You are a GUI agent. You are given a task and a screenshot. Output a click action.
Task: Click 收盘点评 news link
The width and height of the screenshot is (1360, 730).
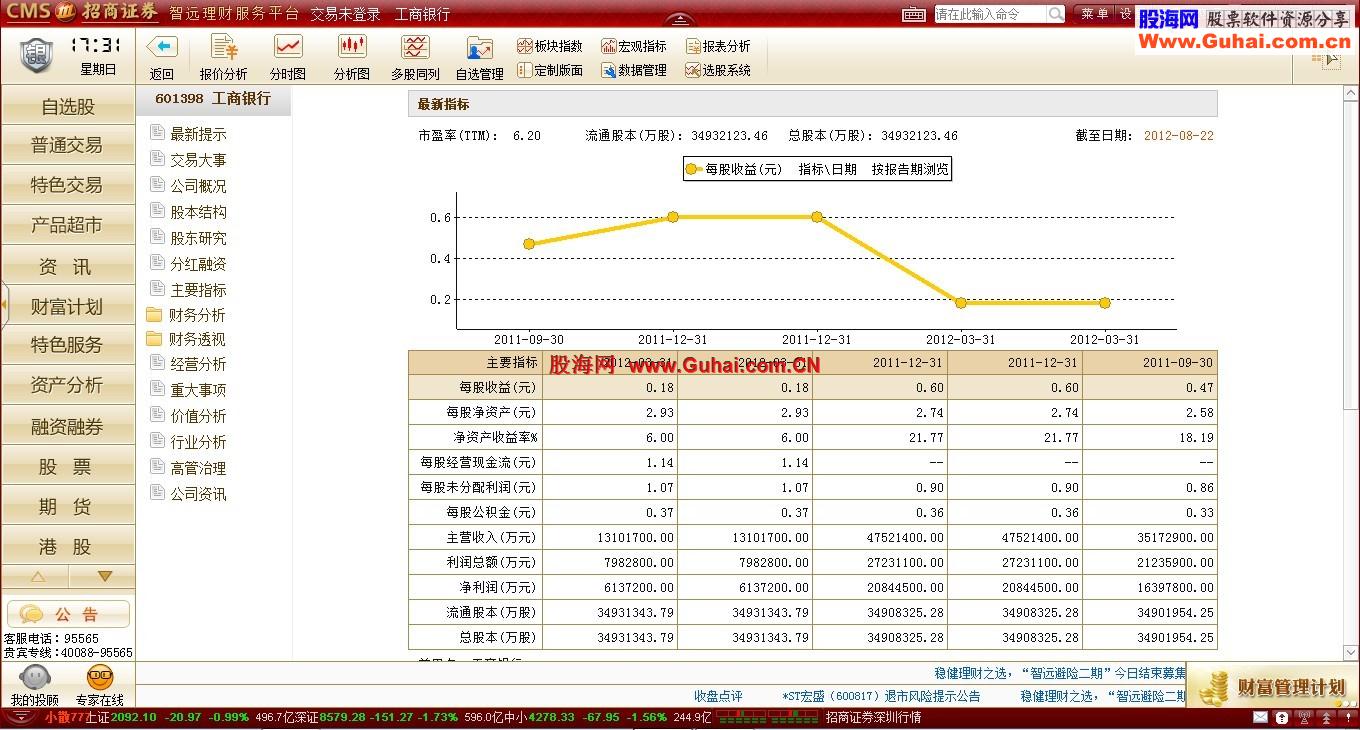[x=718, y=696]
